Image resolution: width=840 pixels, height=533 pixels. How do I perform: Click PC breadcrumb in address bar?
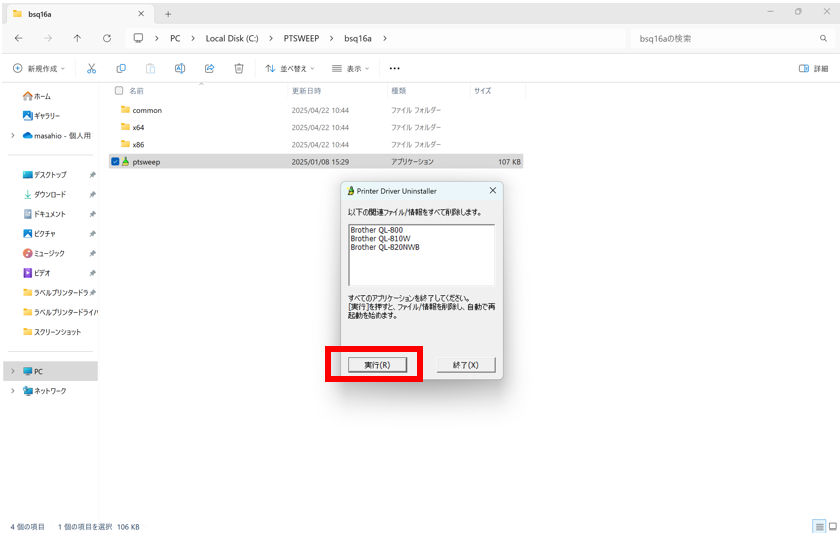click(175, 39)
